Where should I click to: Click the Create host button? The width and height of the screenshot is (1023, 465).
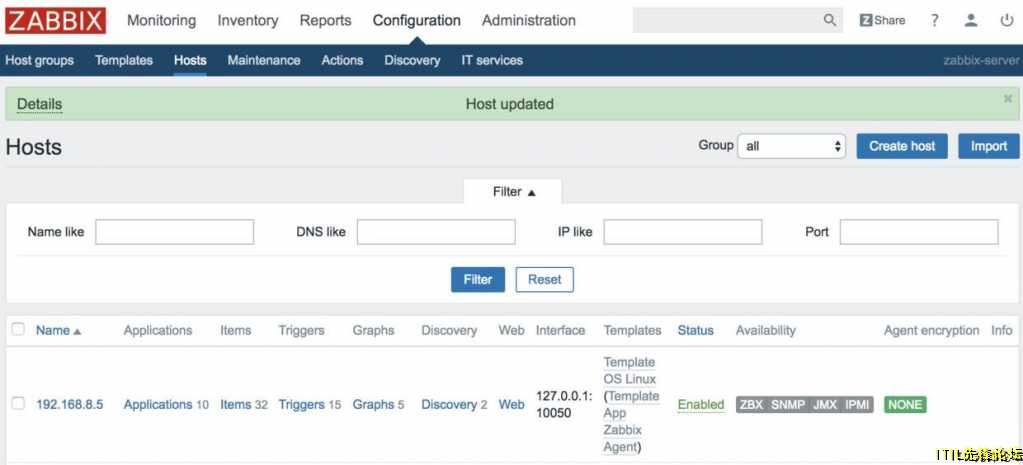(x=902, y=146)
